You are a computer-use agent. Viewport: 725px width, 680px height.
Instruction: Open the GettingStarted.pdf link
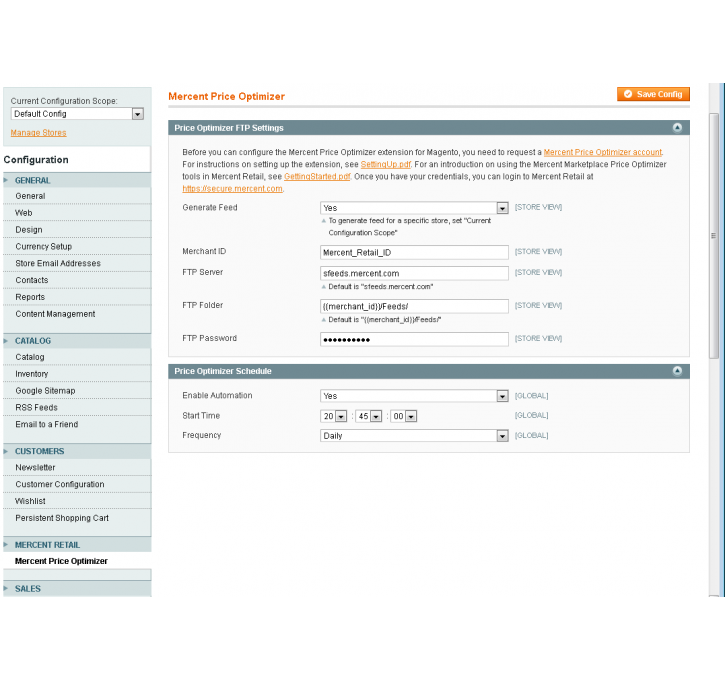tap(317, 176)
